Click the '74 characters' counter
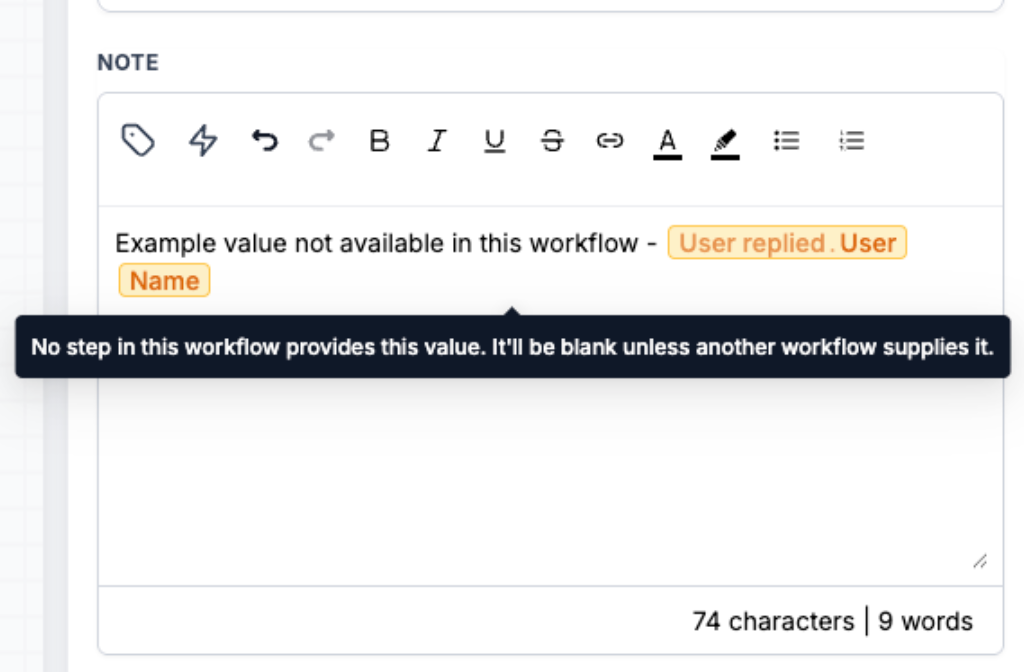Viewport: 1024px width, 672px height. (x=773, y=621)
